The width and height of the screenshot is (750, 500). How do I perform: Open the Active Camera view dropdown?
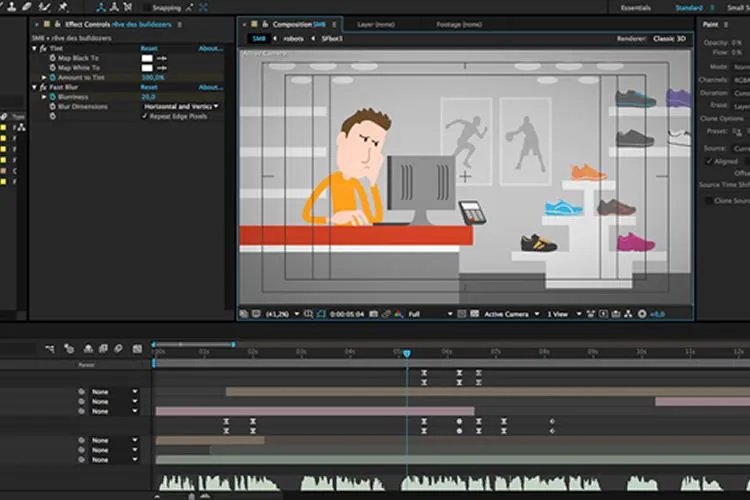[511, 314]
